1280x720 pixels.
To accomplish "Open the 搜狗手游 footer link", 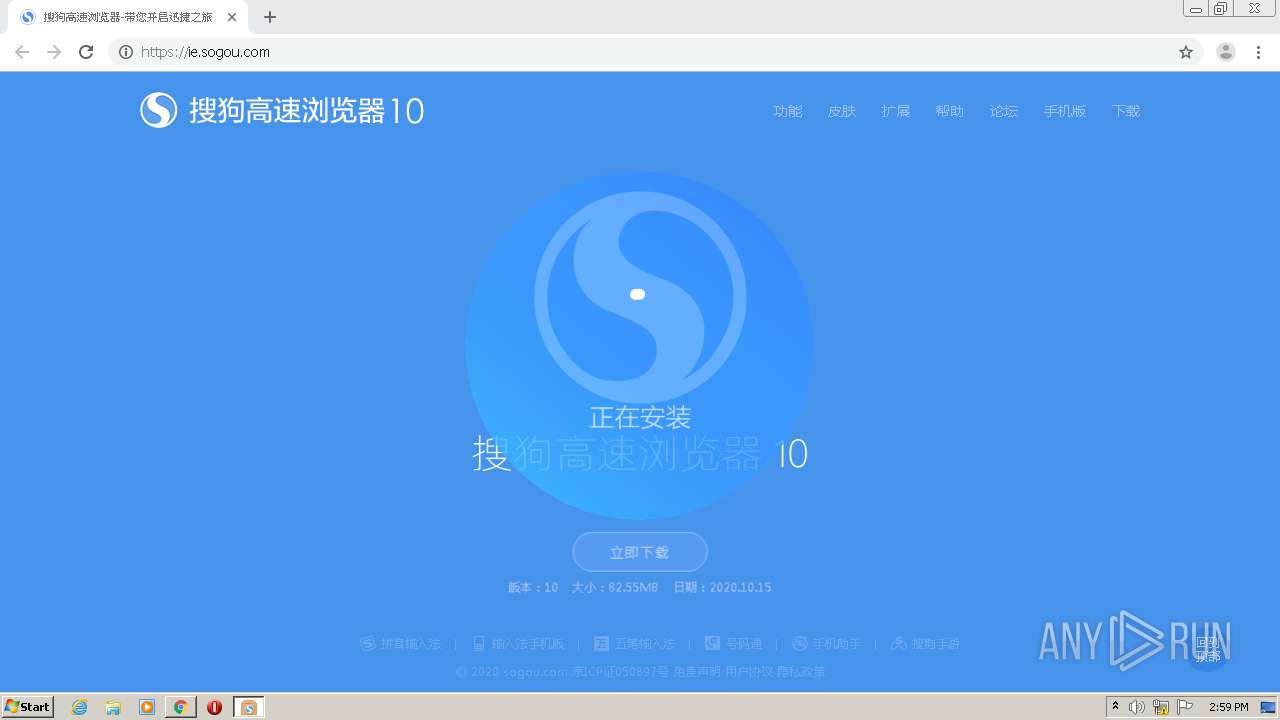I will tap(925, 644).
